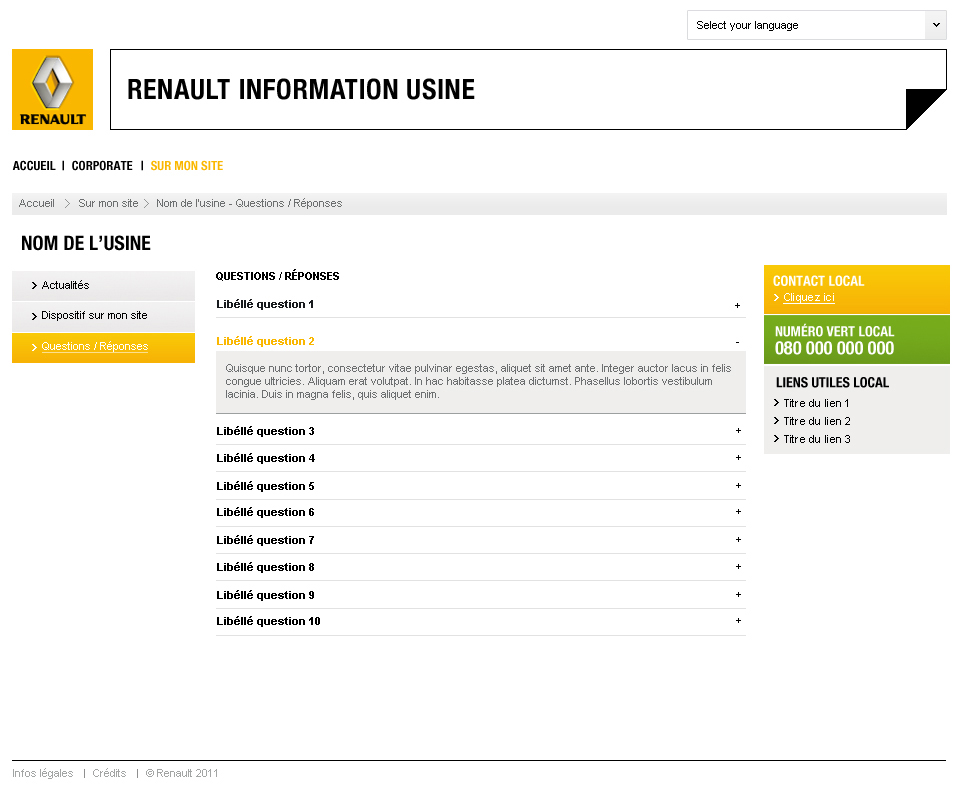Click the Cliquez ici contact link
The image size is (960, 797).
(x=809, y=297)
